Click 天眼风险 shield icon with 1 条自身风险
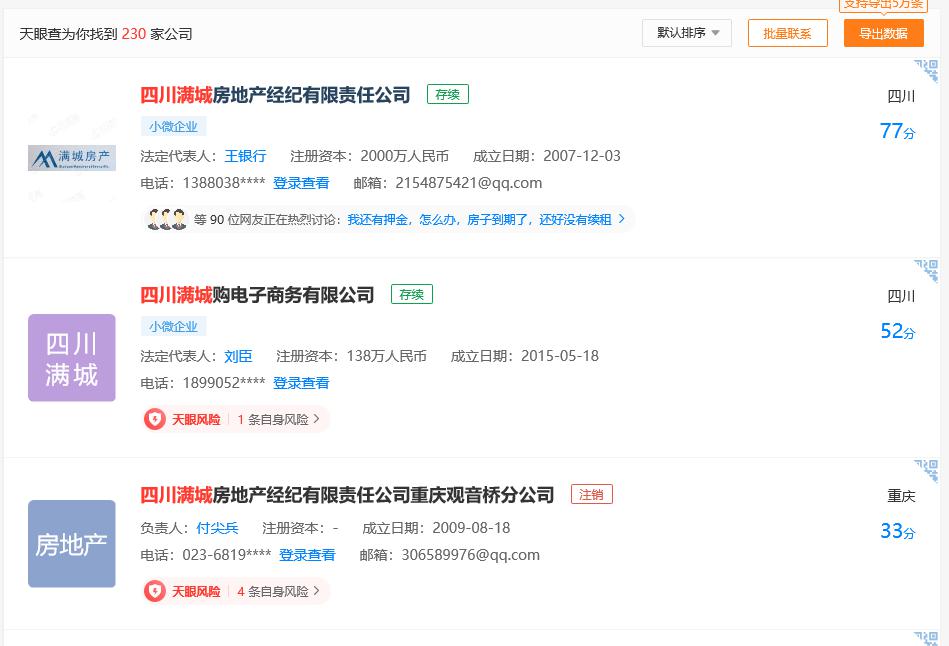Screen dimensions: 949x646 point(154,419)
